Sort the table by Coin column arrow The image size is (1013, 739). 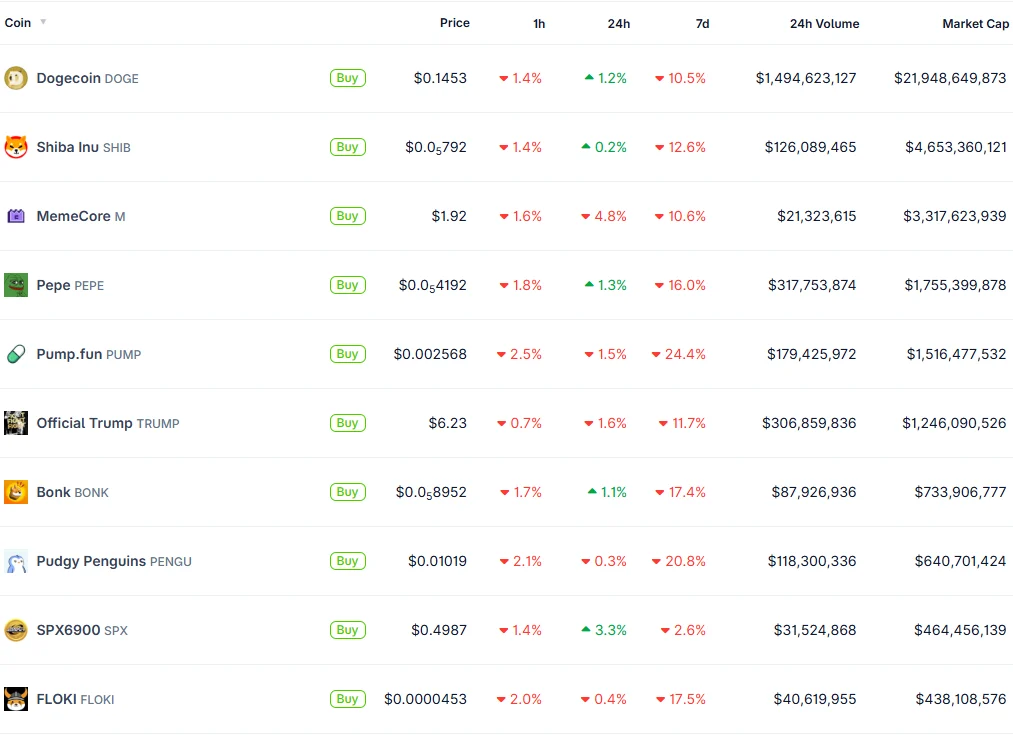[x=43, y=22]
